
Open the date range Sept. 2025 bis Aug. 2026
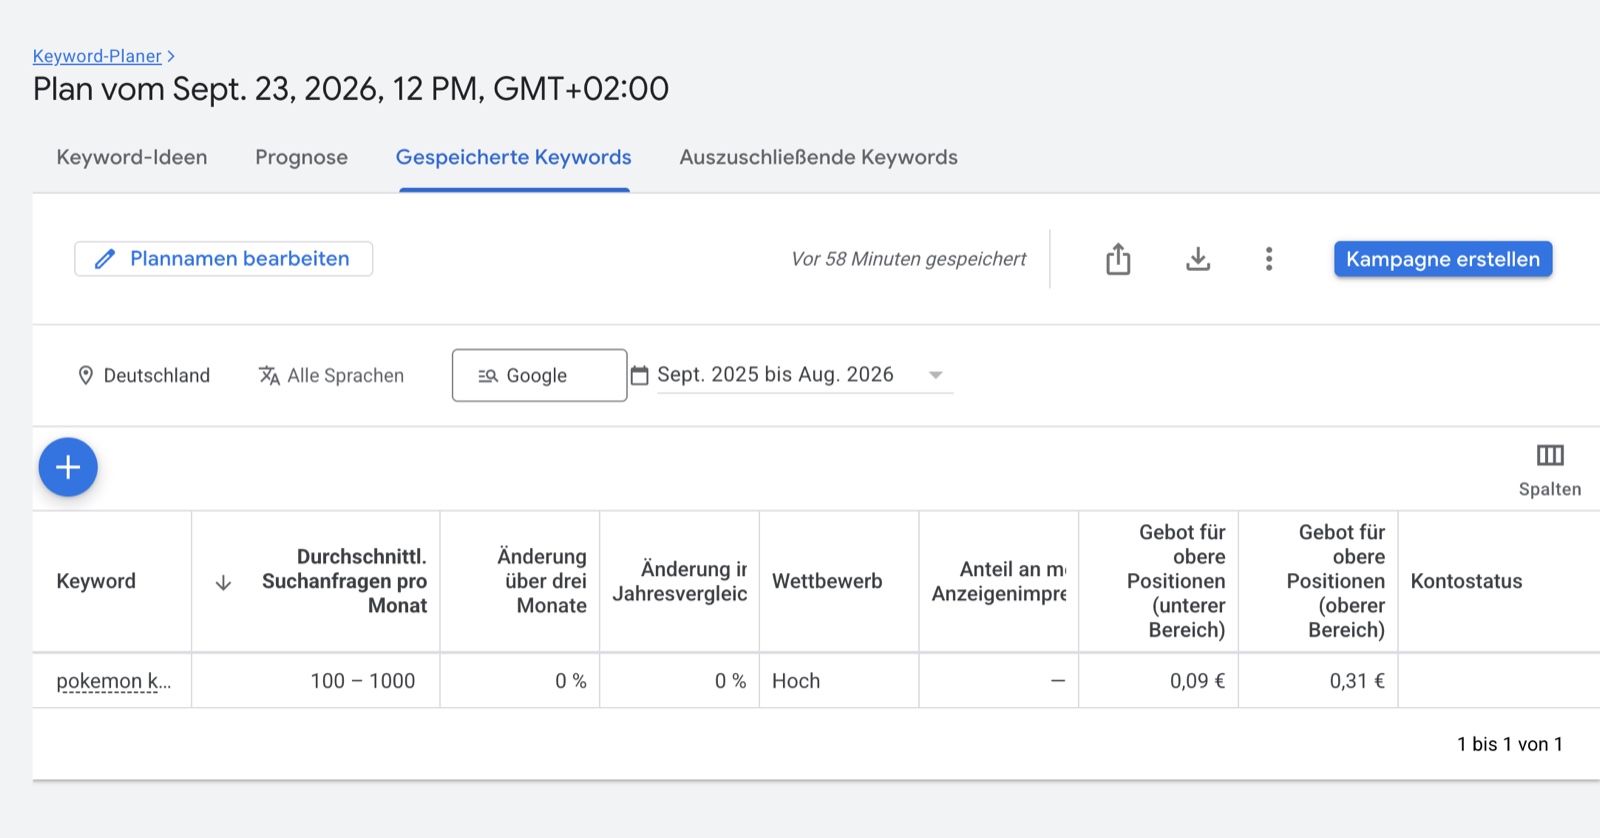[804, 375]
